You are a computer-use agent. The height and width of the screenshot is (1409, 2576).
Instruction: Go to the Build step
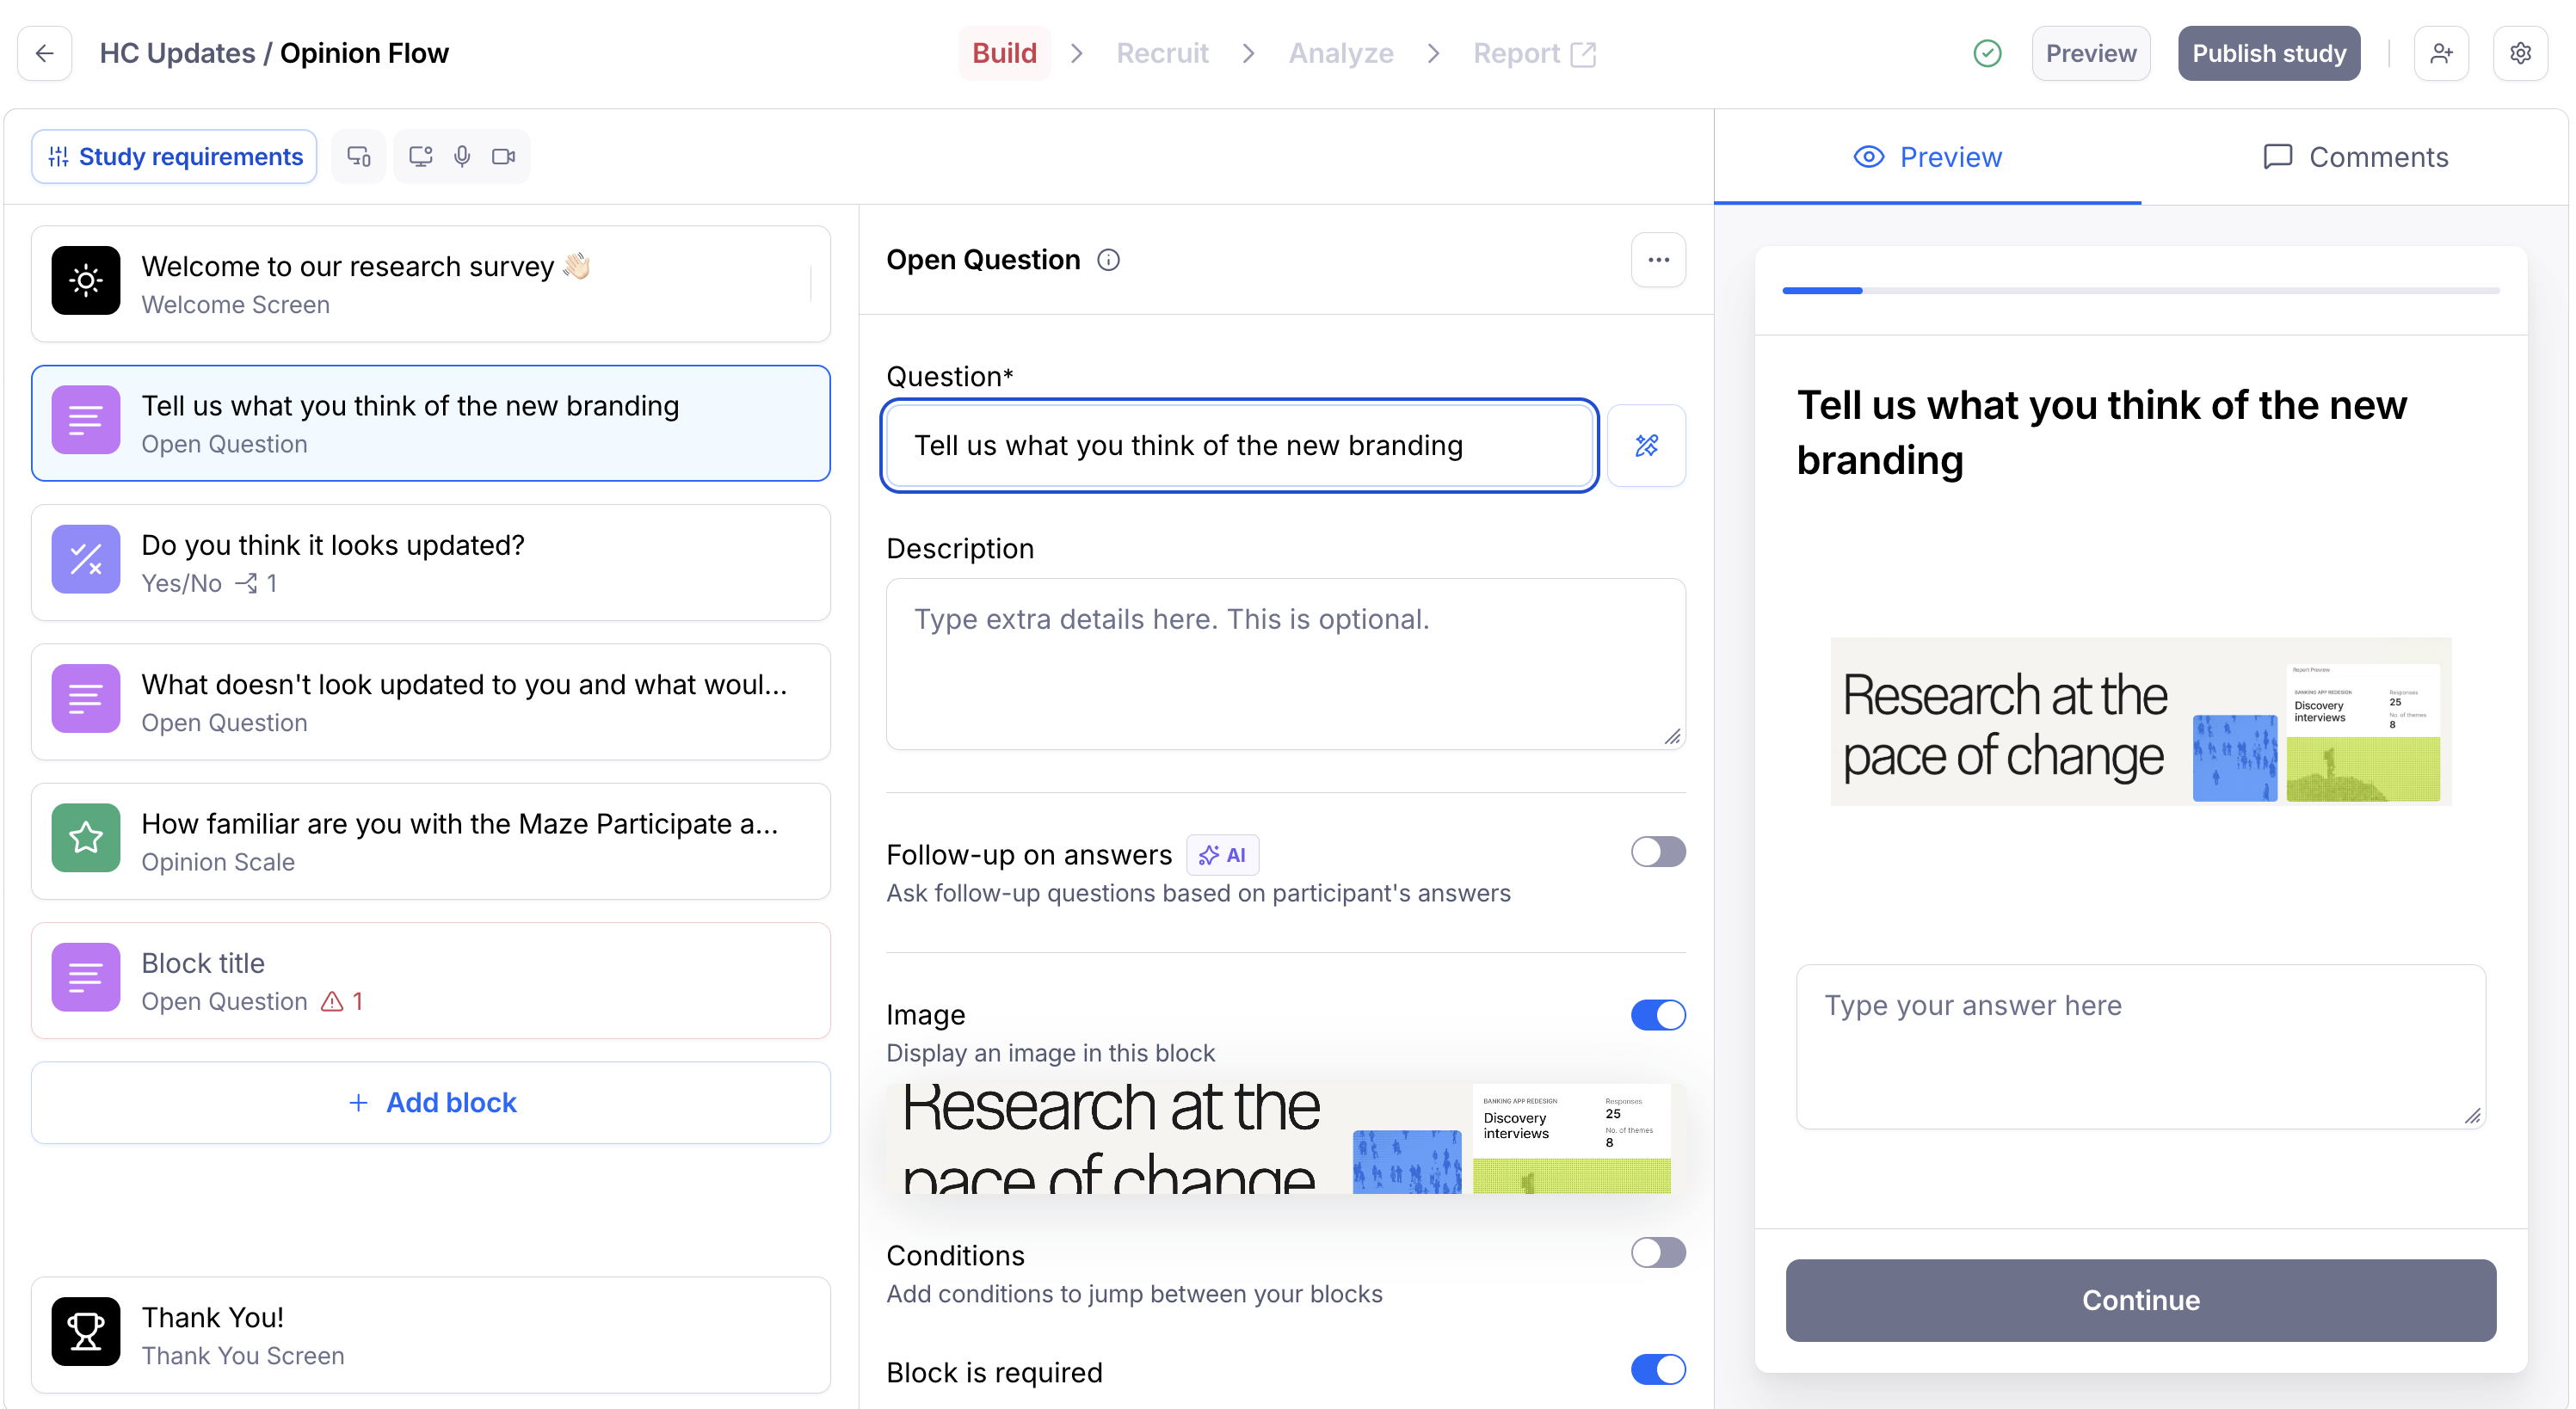coord(1004,53)
